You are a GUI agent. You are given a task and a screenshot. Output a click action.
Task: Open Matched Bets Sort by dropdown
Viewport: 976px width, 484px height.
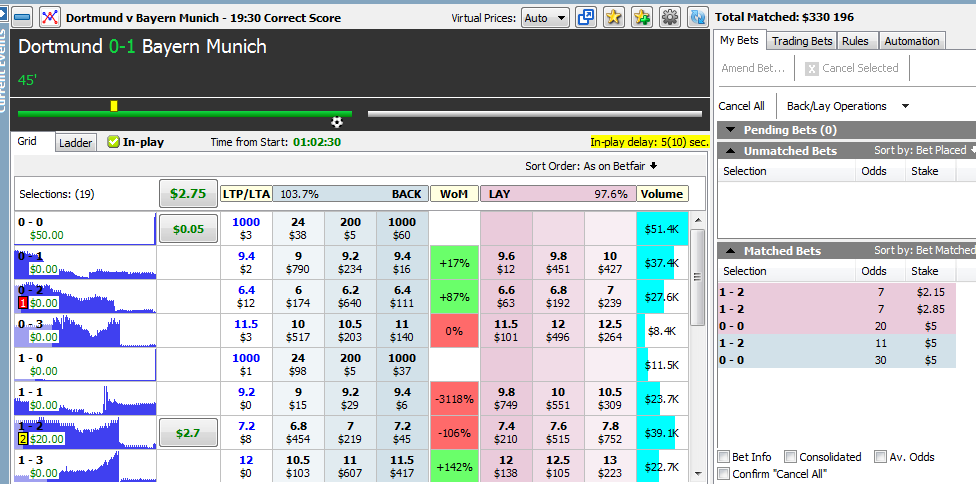(924, 250)
